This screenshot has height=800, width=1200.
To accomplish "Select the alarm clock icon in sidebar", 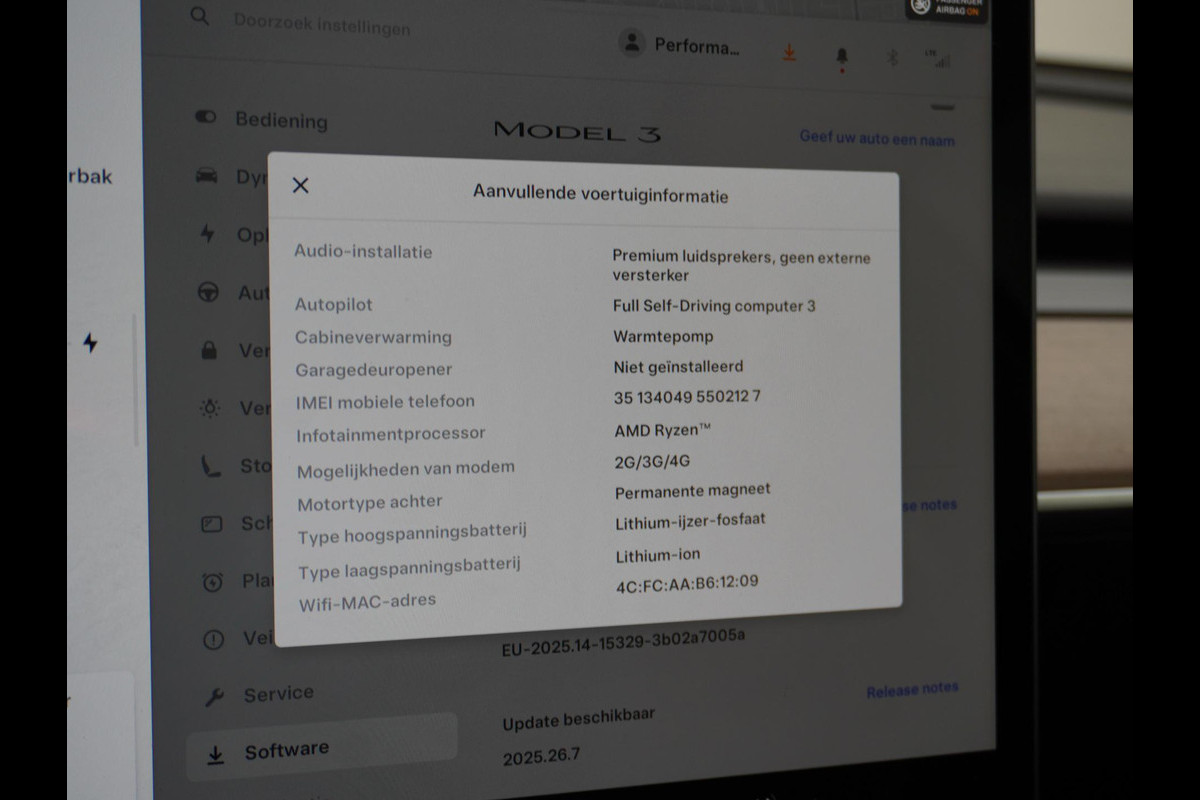I will point(212,582).
